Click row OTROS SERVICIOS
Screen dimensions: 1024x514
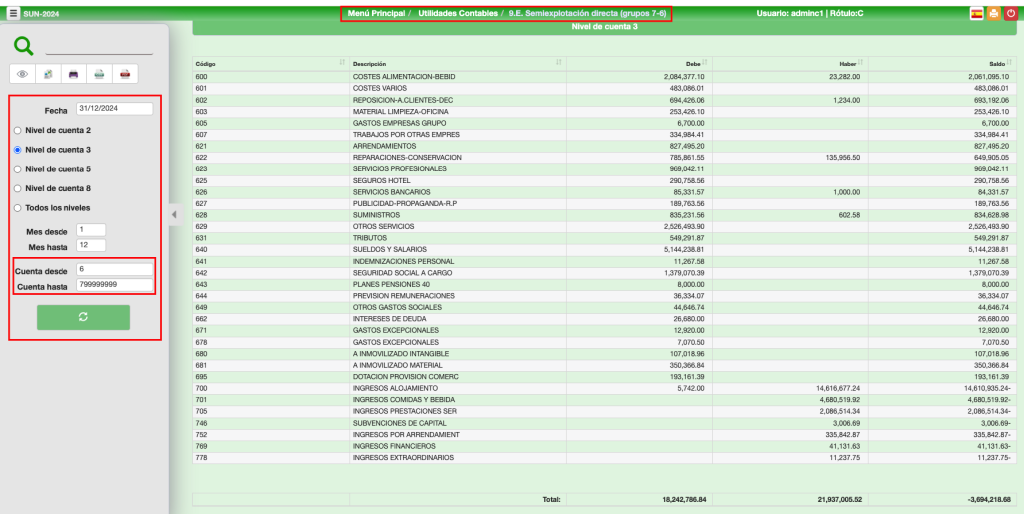click(605, 227)
